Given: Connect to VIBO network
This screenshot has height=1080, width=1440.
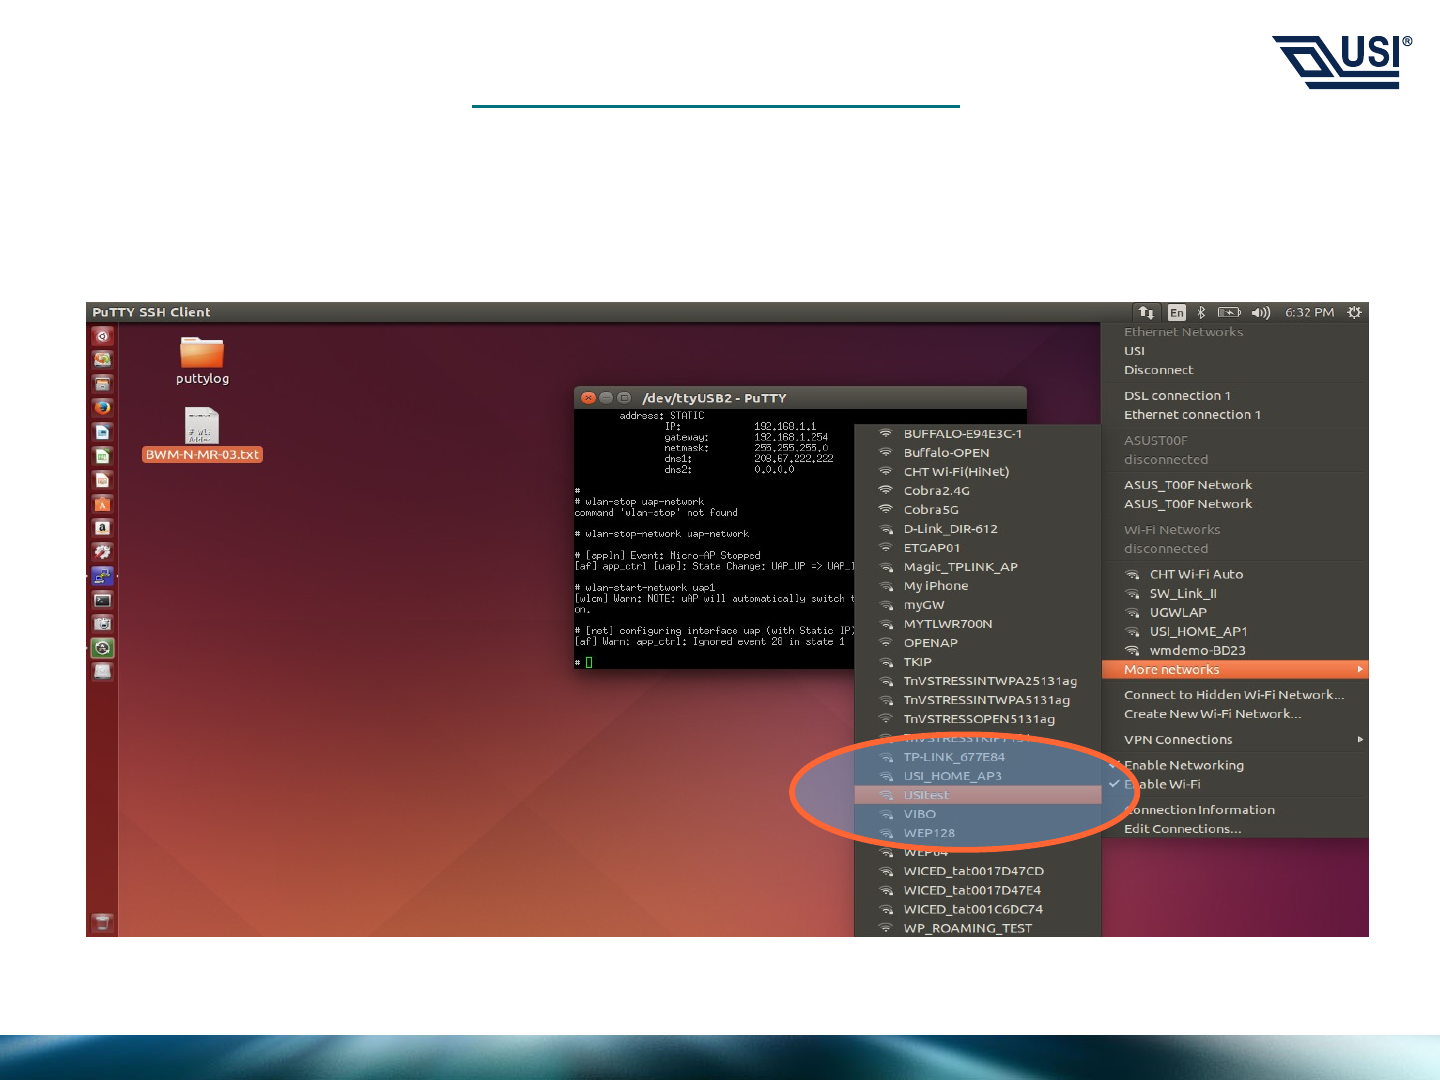Looking at the screenshot, I should click(978, 814).
